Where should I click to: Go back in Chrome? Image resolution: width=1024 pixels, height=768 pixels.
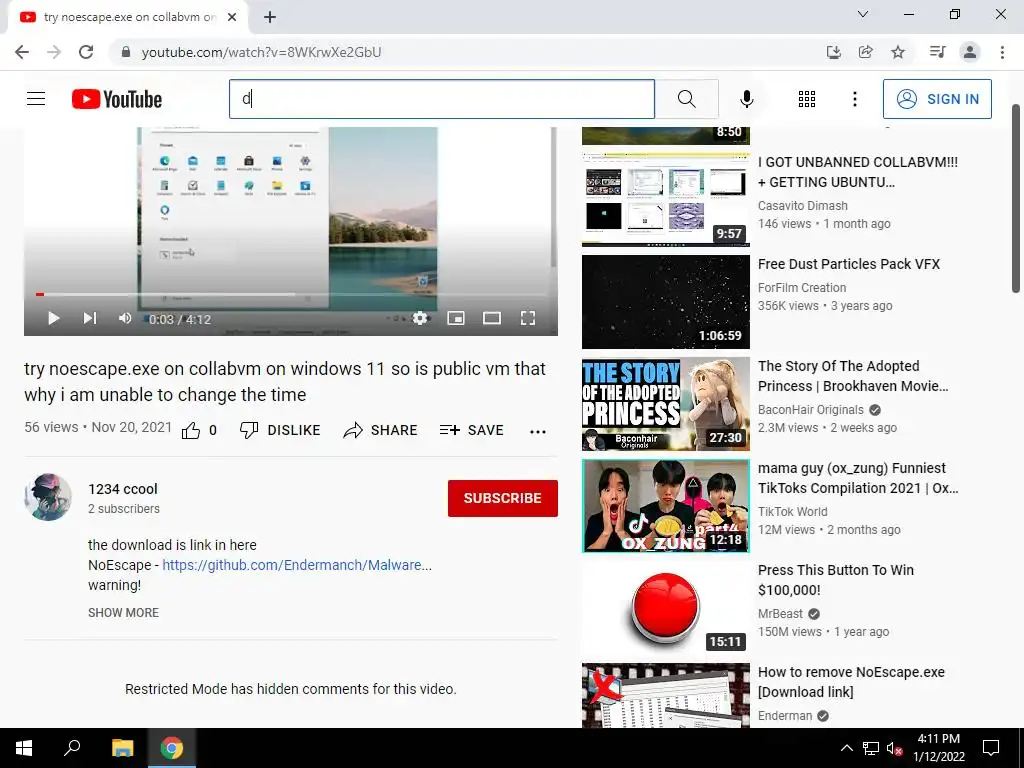pos(22,52)
